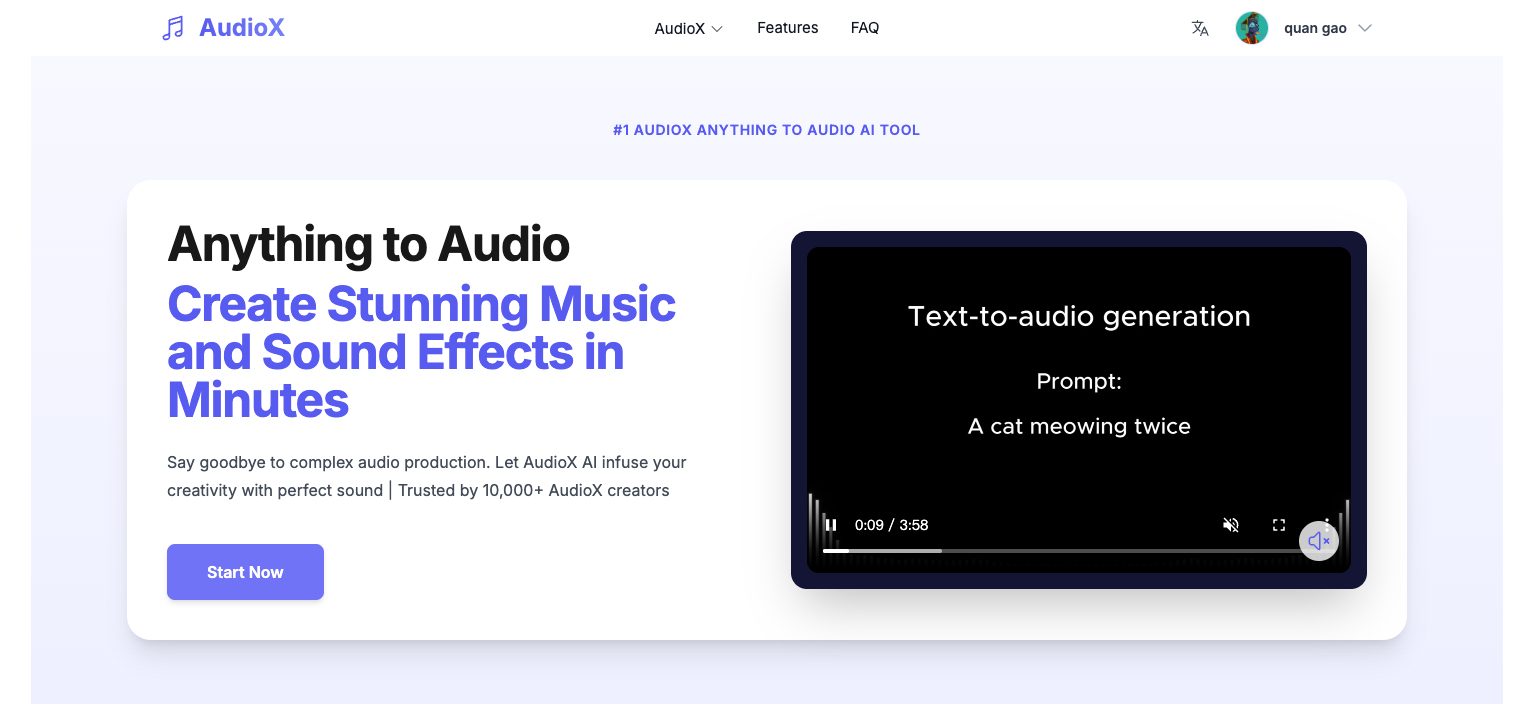
Task: Seek within the video progress bar
Action: (x=1067, y=551)
